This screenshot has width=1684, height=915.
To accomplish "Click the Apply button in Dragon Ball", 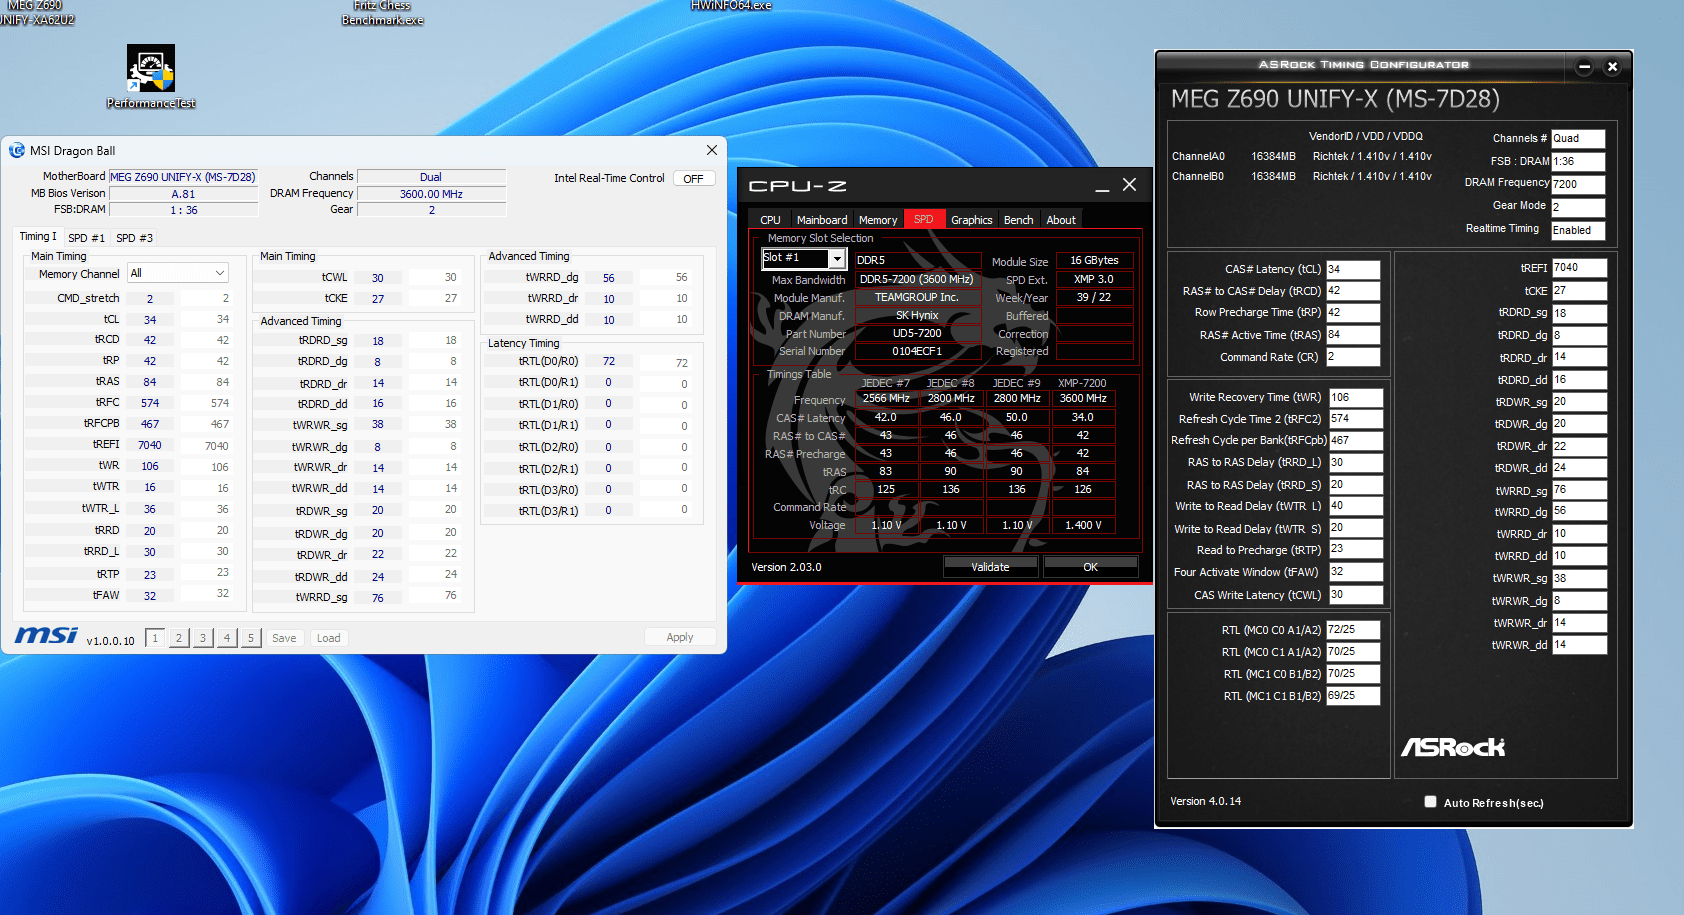I will (x=680, y=637).
